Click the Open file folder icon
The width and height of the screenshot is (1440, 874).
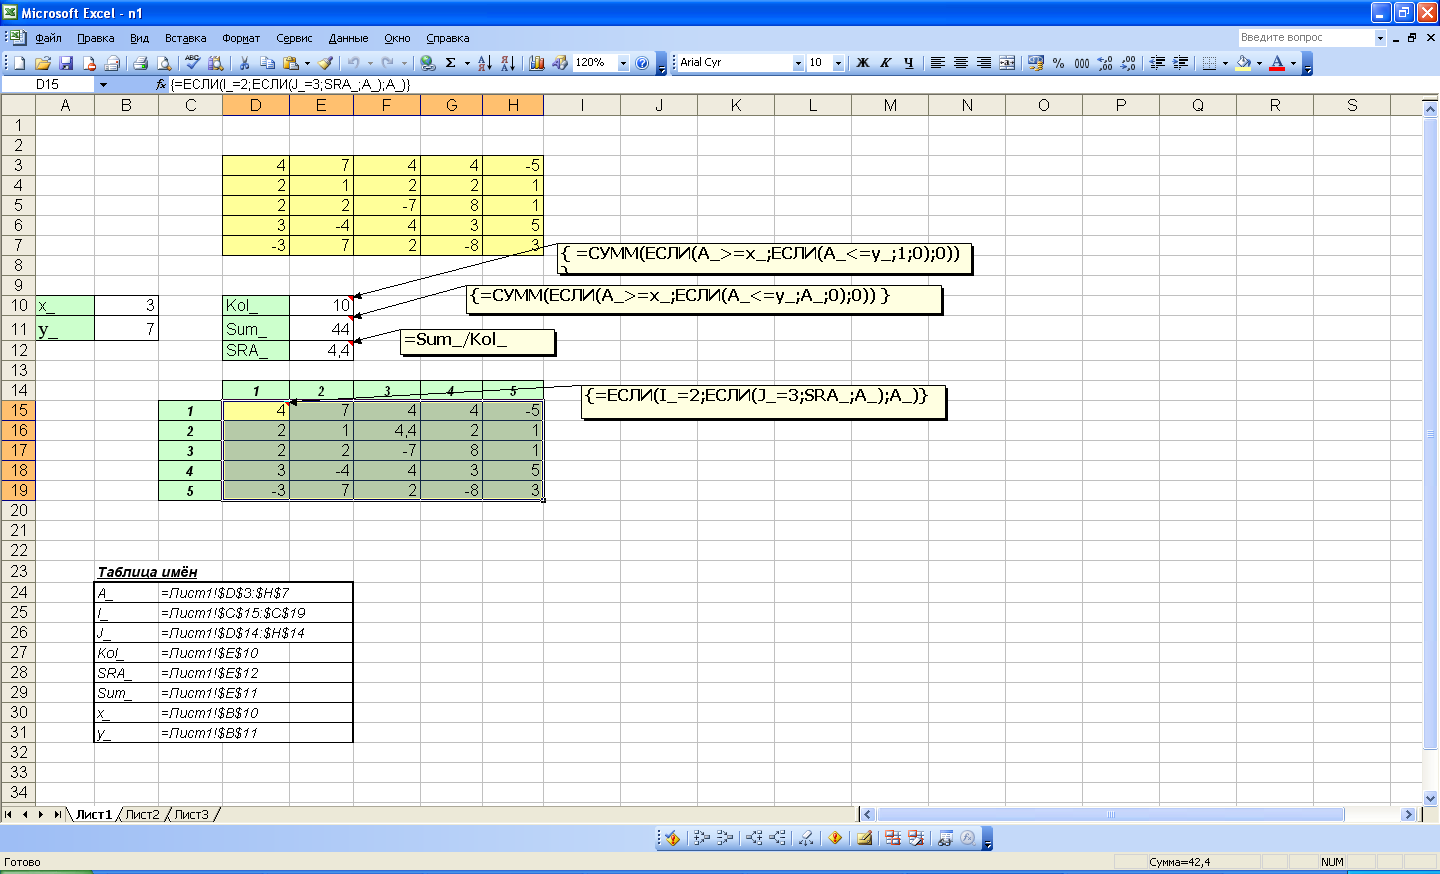[x=42, y=63]
